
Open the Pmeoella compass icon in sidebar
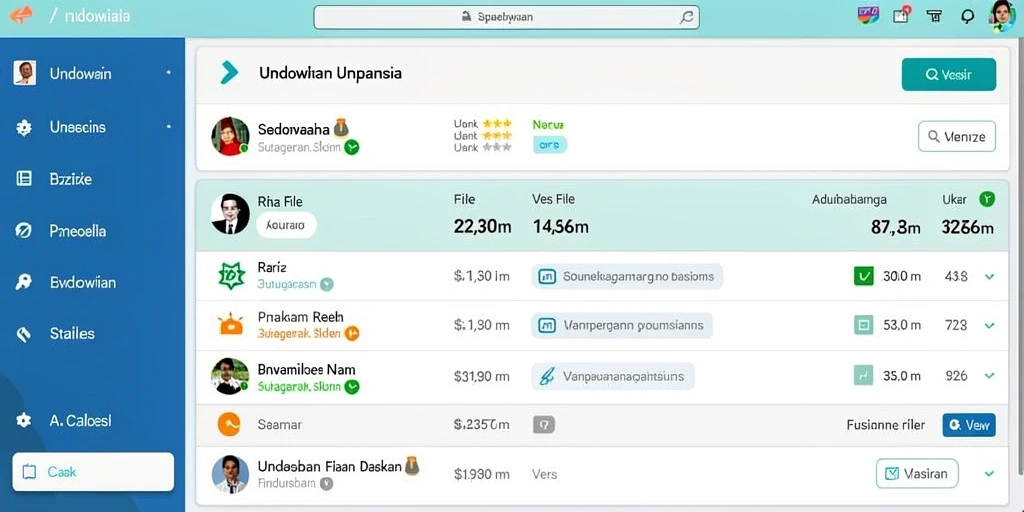pos(24,231)
